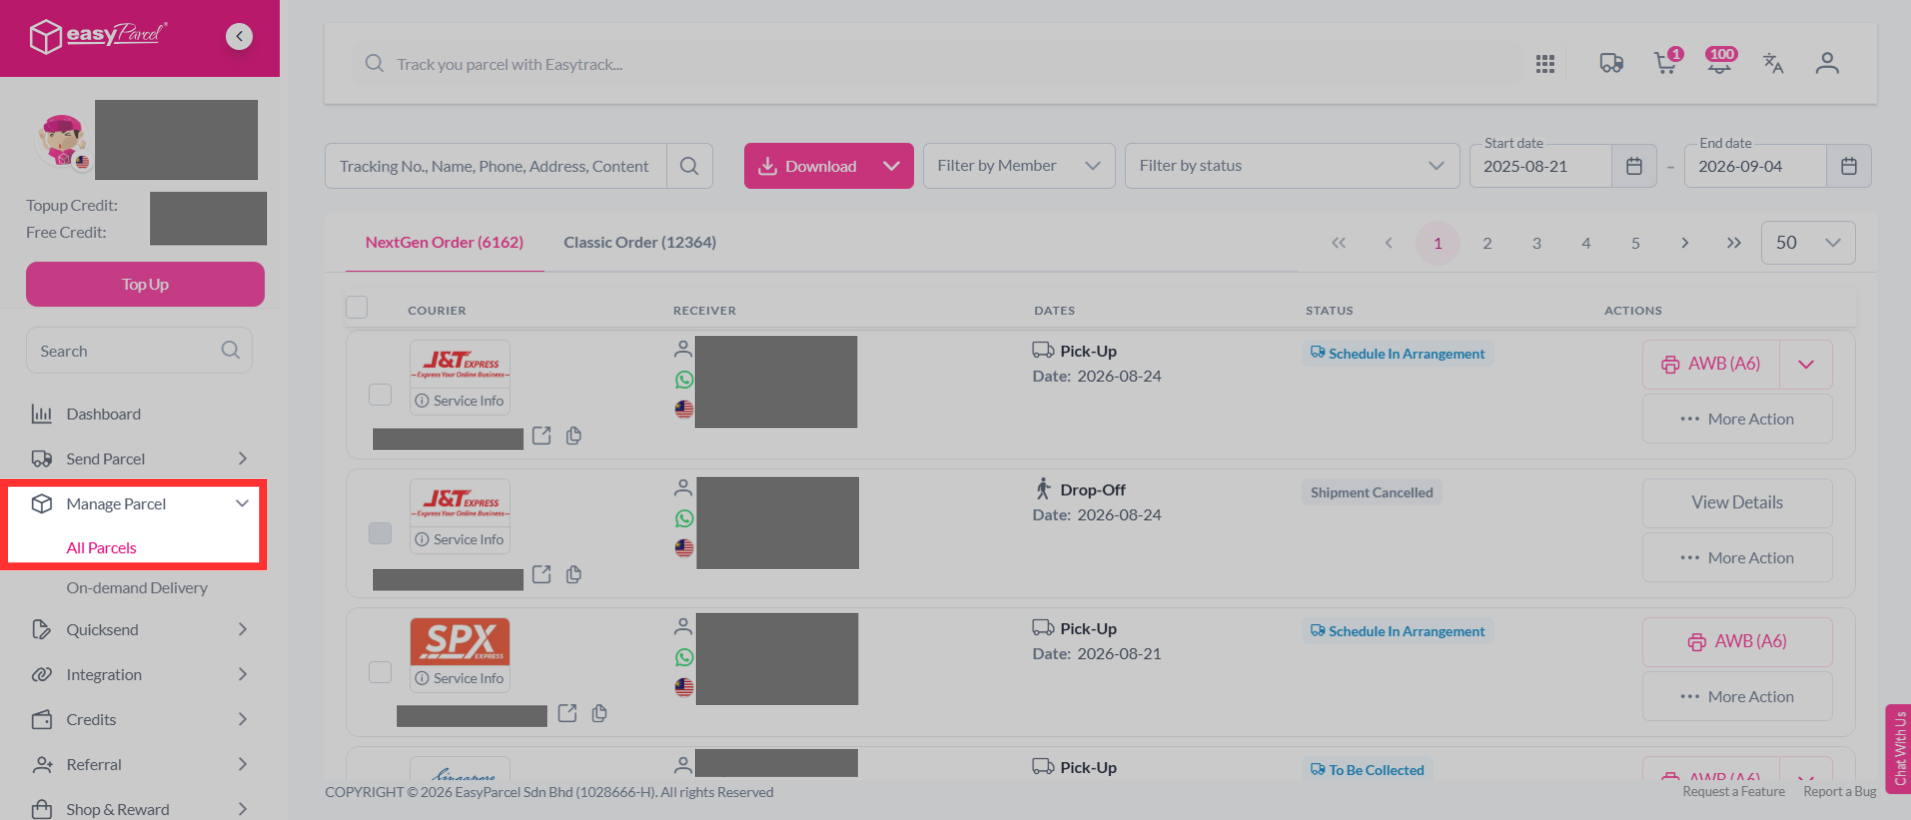The width and height of the screenshot is (1911, 820).
Task: Copy tracking number of cancelled J&T parcel
Action: [574, 575]
